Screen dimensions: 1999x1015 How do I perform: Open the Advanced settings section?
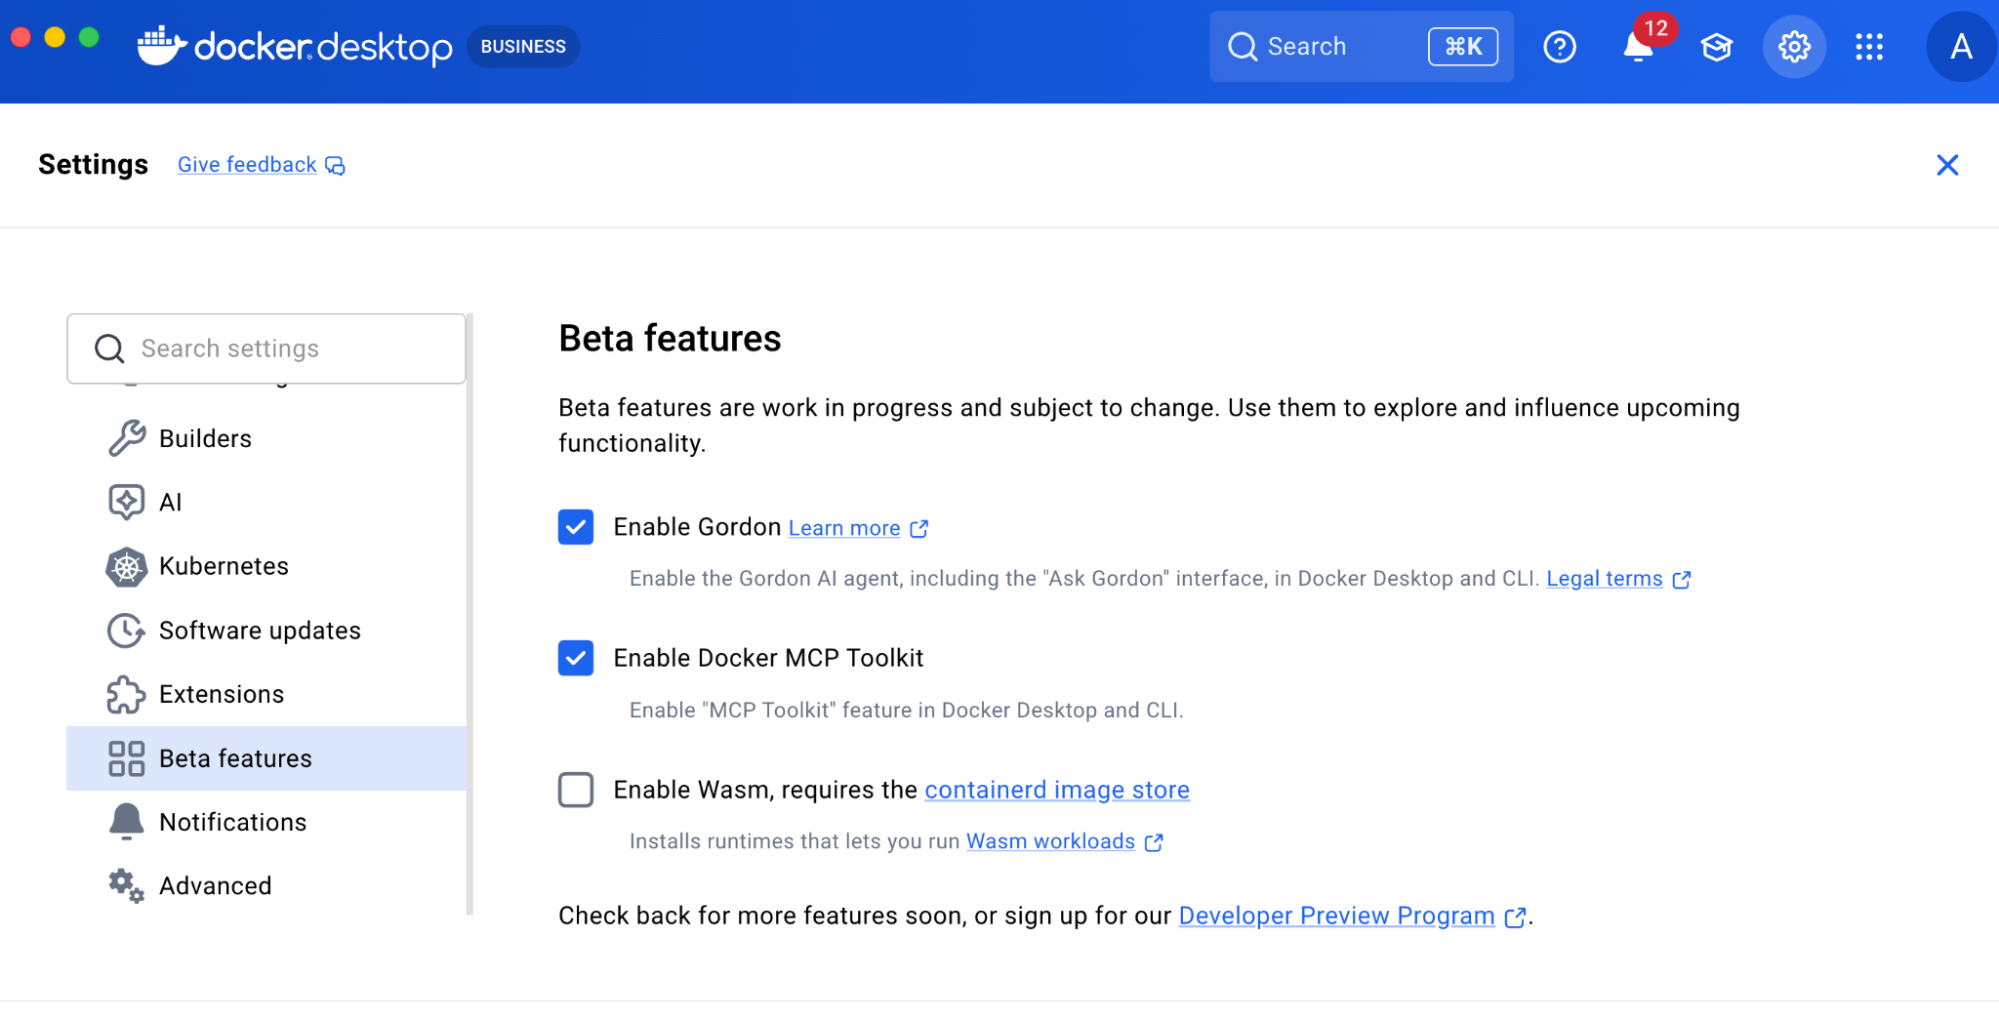pos(215,886)
